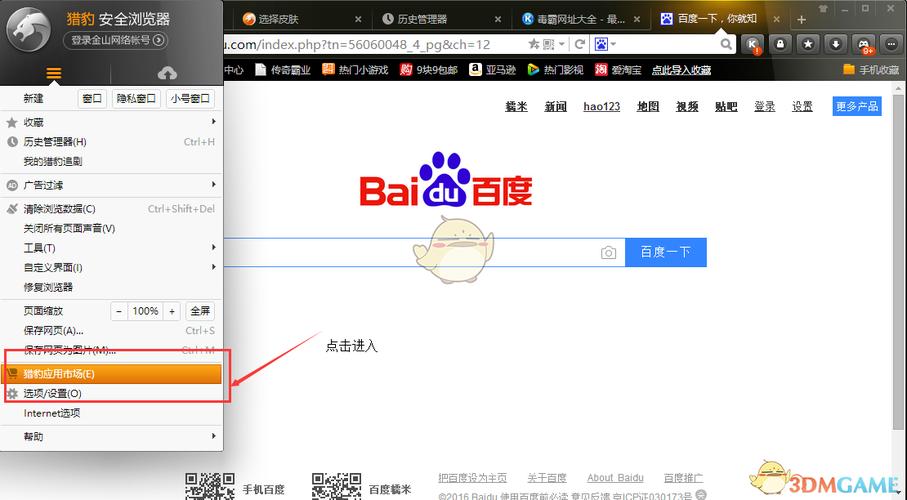The height and width of the screenshot is (500, 907).
Task: Open the 热门影视 bookmark
Action: (x=555, y=70)
